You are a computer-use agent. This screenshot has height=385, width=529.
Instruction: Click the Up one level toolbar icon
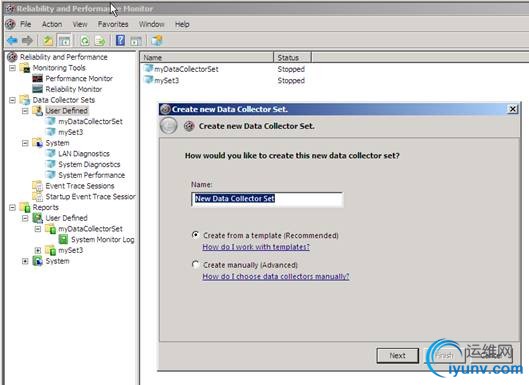(x=48, y=41)
